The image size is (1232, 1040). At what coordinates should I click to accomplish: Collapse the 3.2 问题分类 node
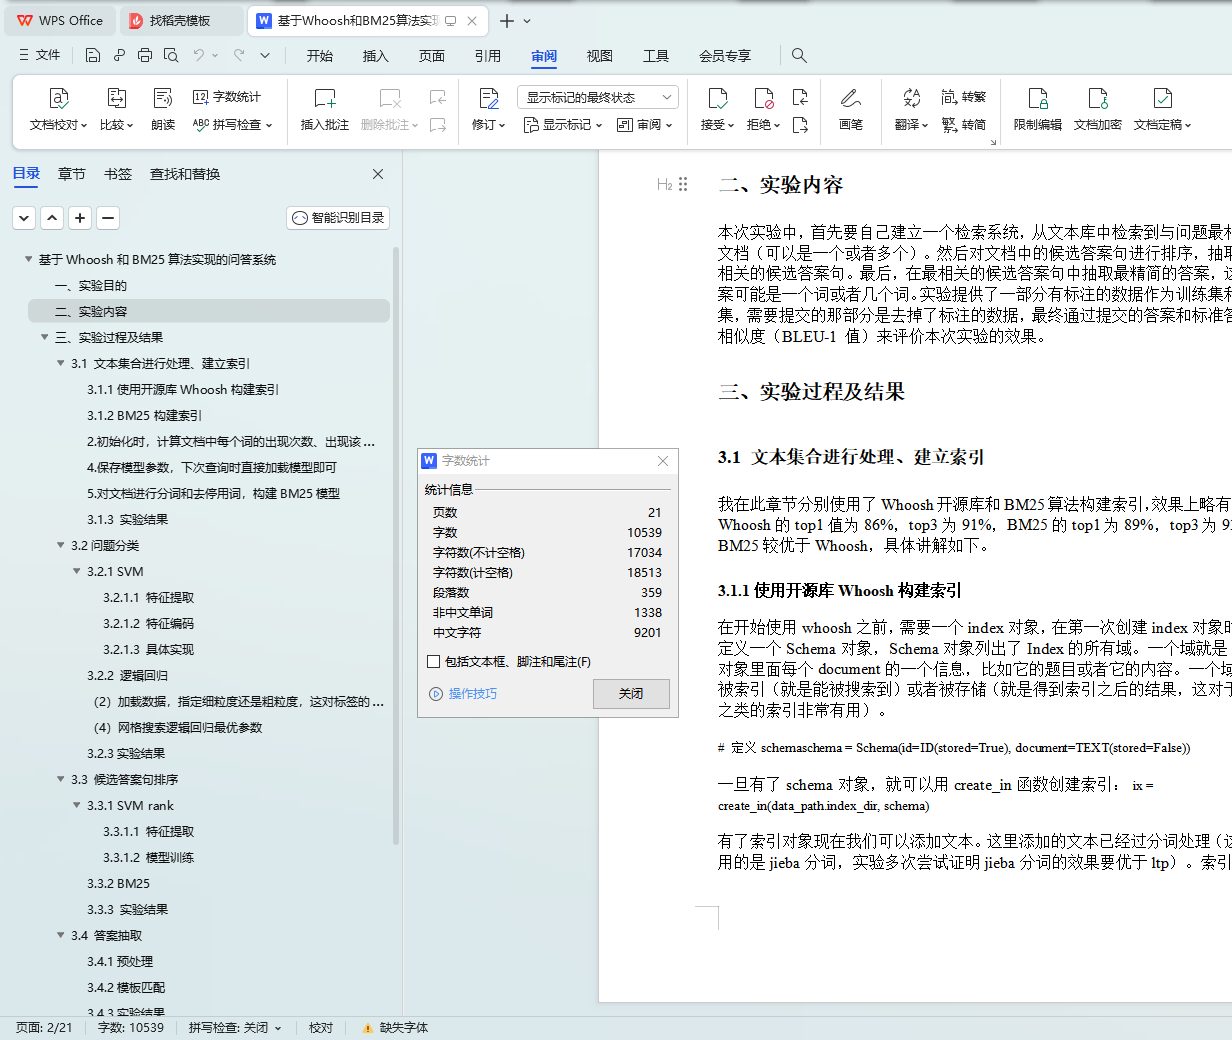61,545
